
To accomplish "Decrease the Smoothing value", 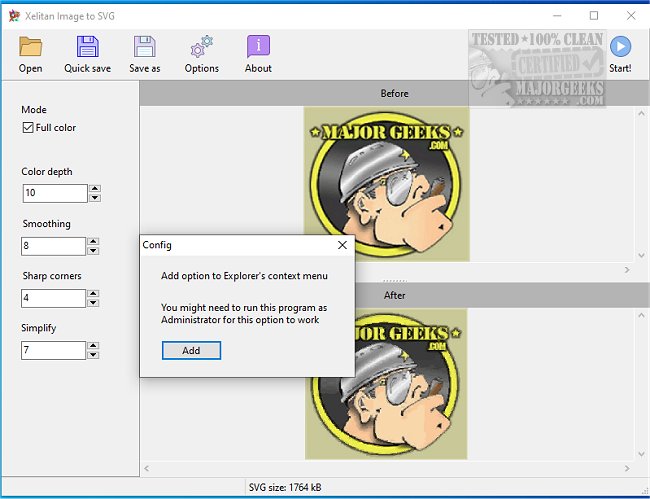I will click(93, 251).
